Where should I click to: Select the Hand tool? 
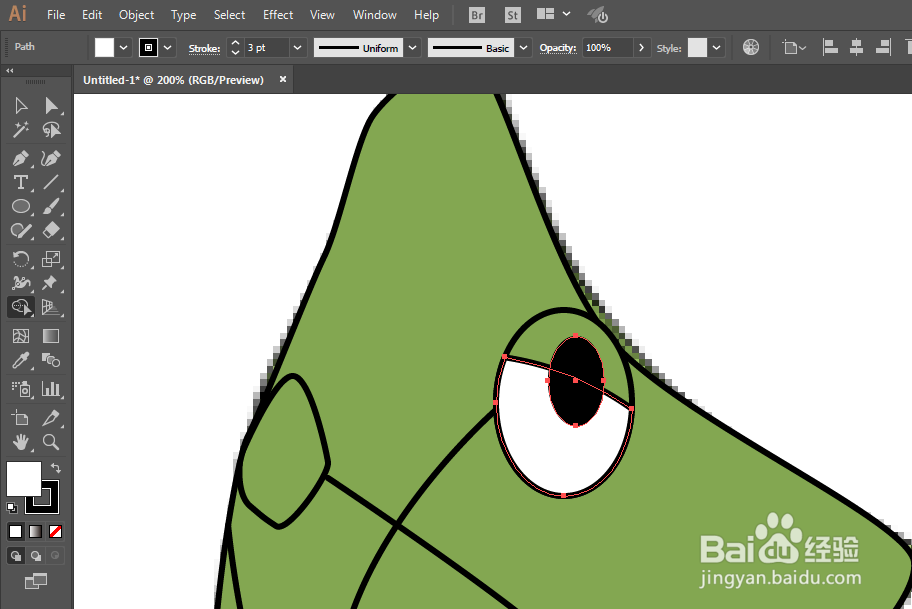(x=21, y=442)
